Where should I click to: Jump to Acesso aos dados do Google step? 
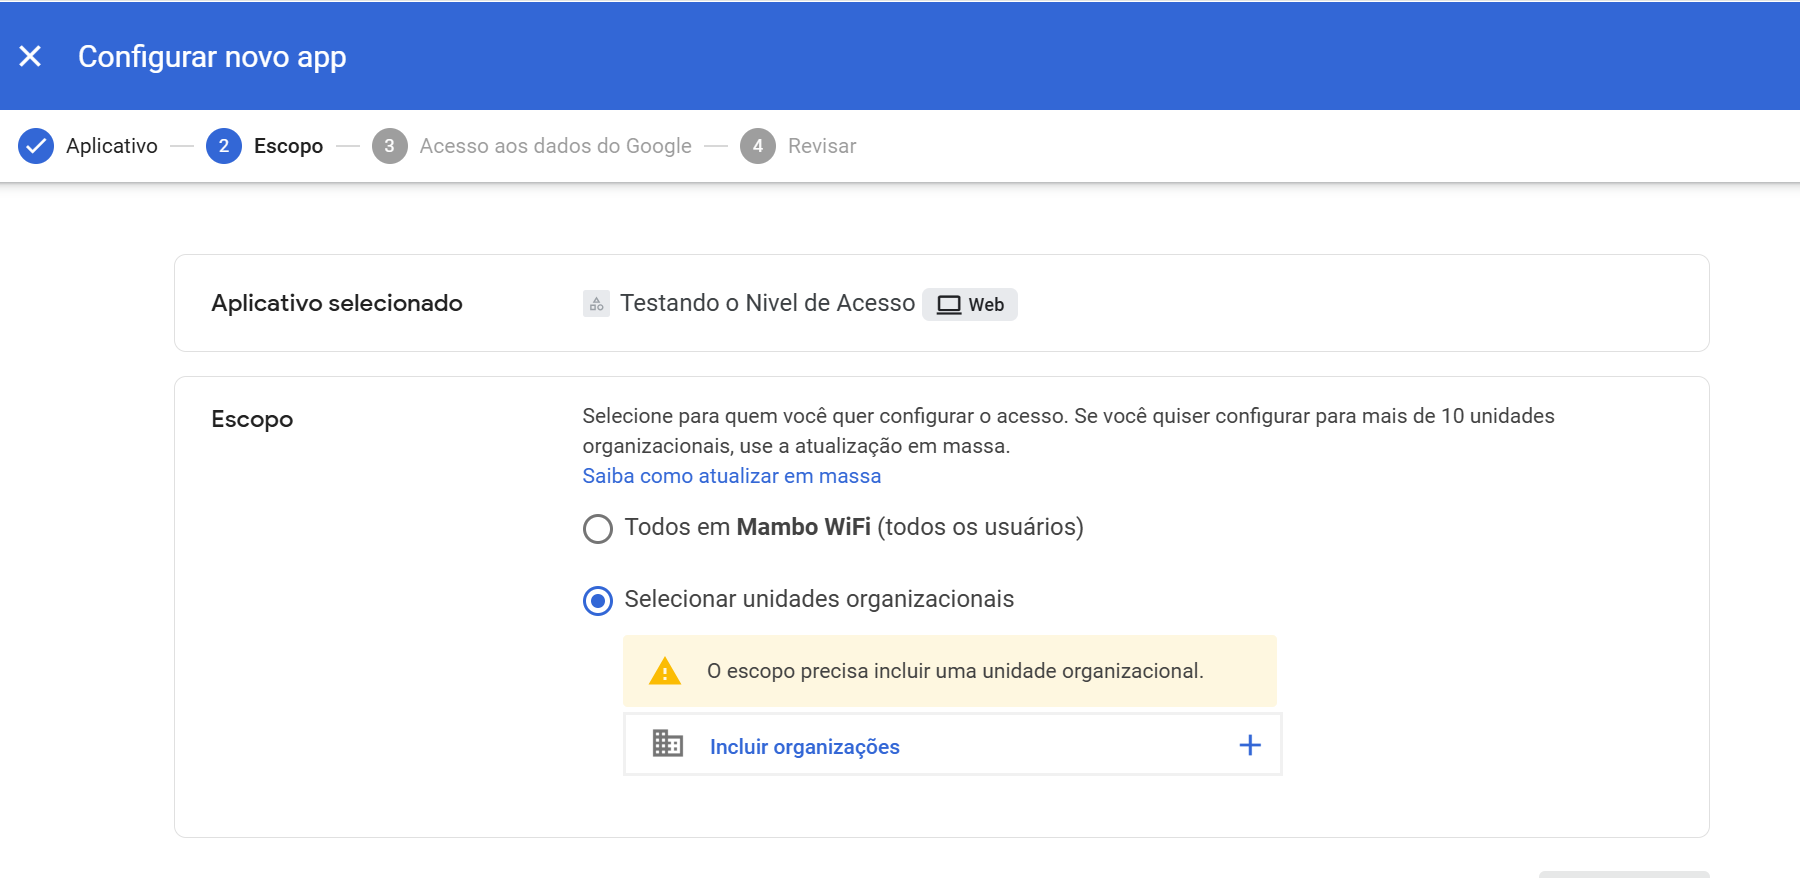click(555, 146)
